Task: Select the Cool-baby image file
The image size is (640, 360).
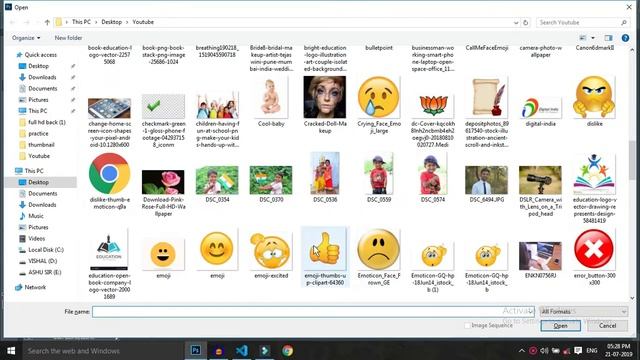Action: (x=271, y=102)
